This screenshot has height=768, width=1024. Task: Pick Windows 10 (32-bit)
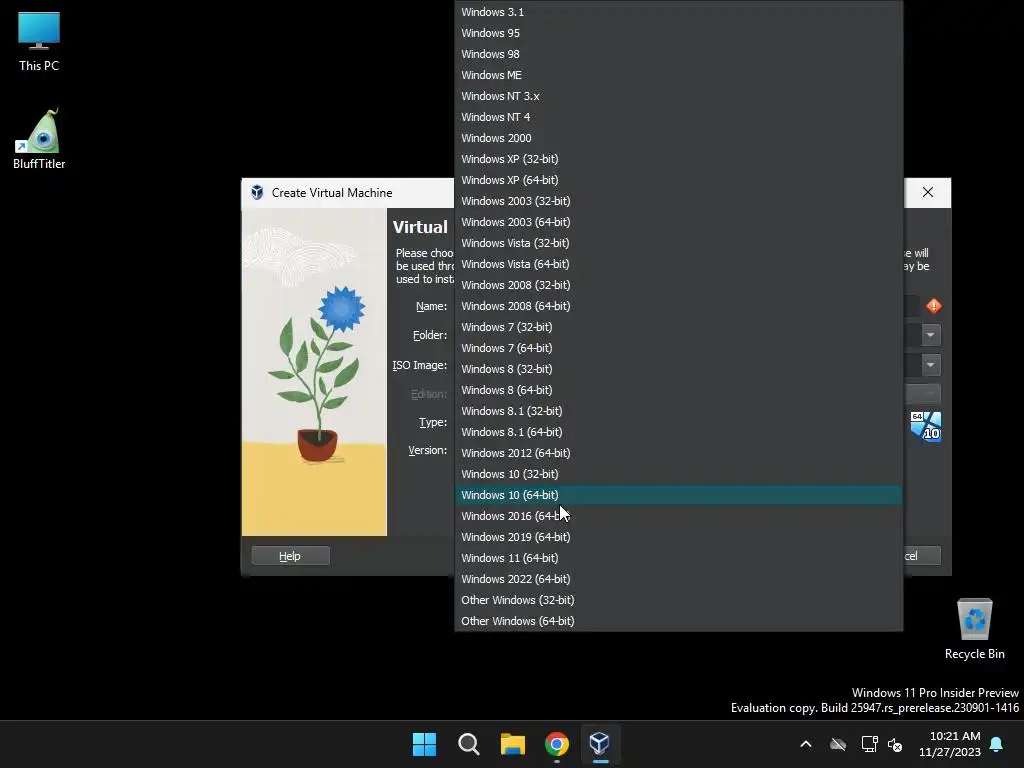[x=679, y=474]
